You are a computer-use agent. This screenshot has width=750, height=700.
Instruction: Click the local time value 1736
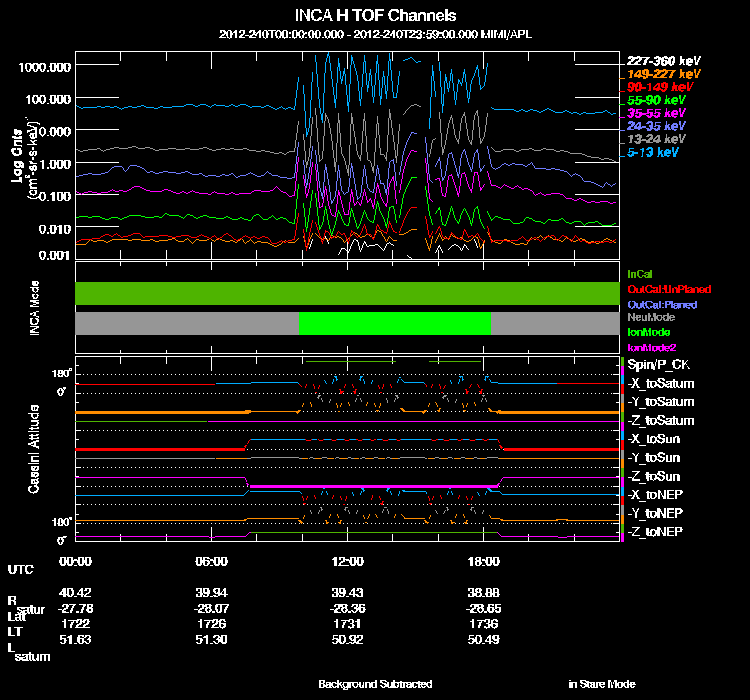(484, 624)
